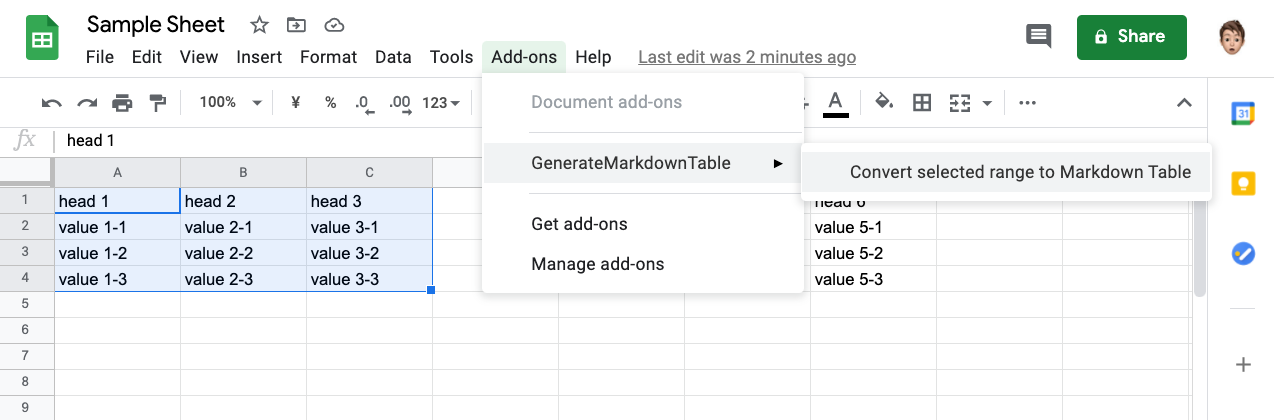Open the 123 number format dropdown
Screen dimensions: 1274x420
(x=441, y=102)
